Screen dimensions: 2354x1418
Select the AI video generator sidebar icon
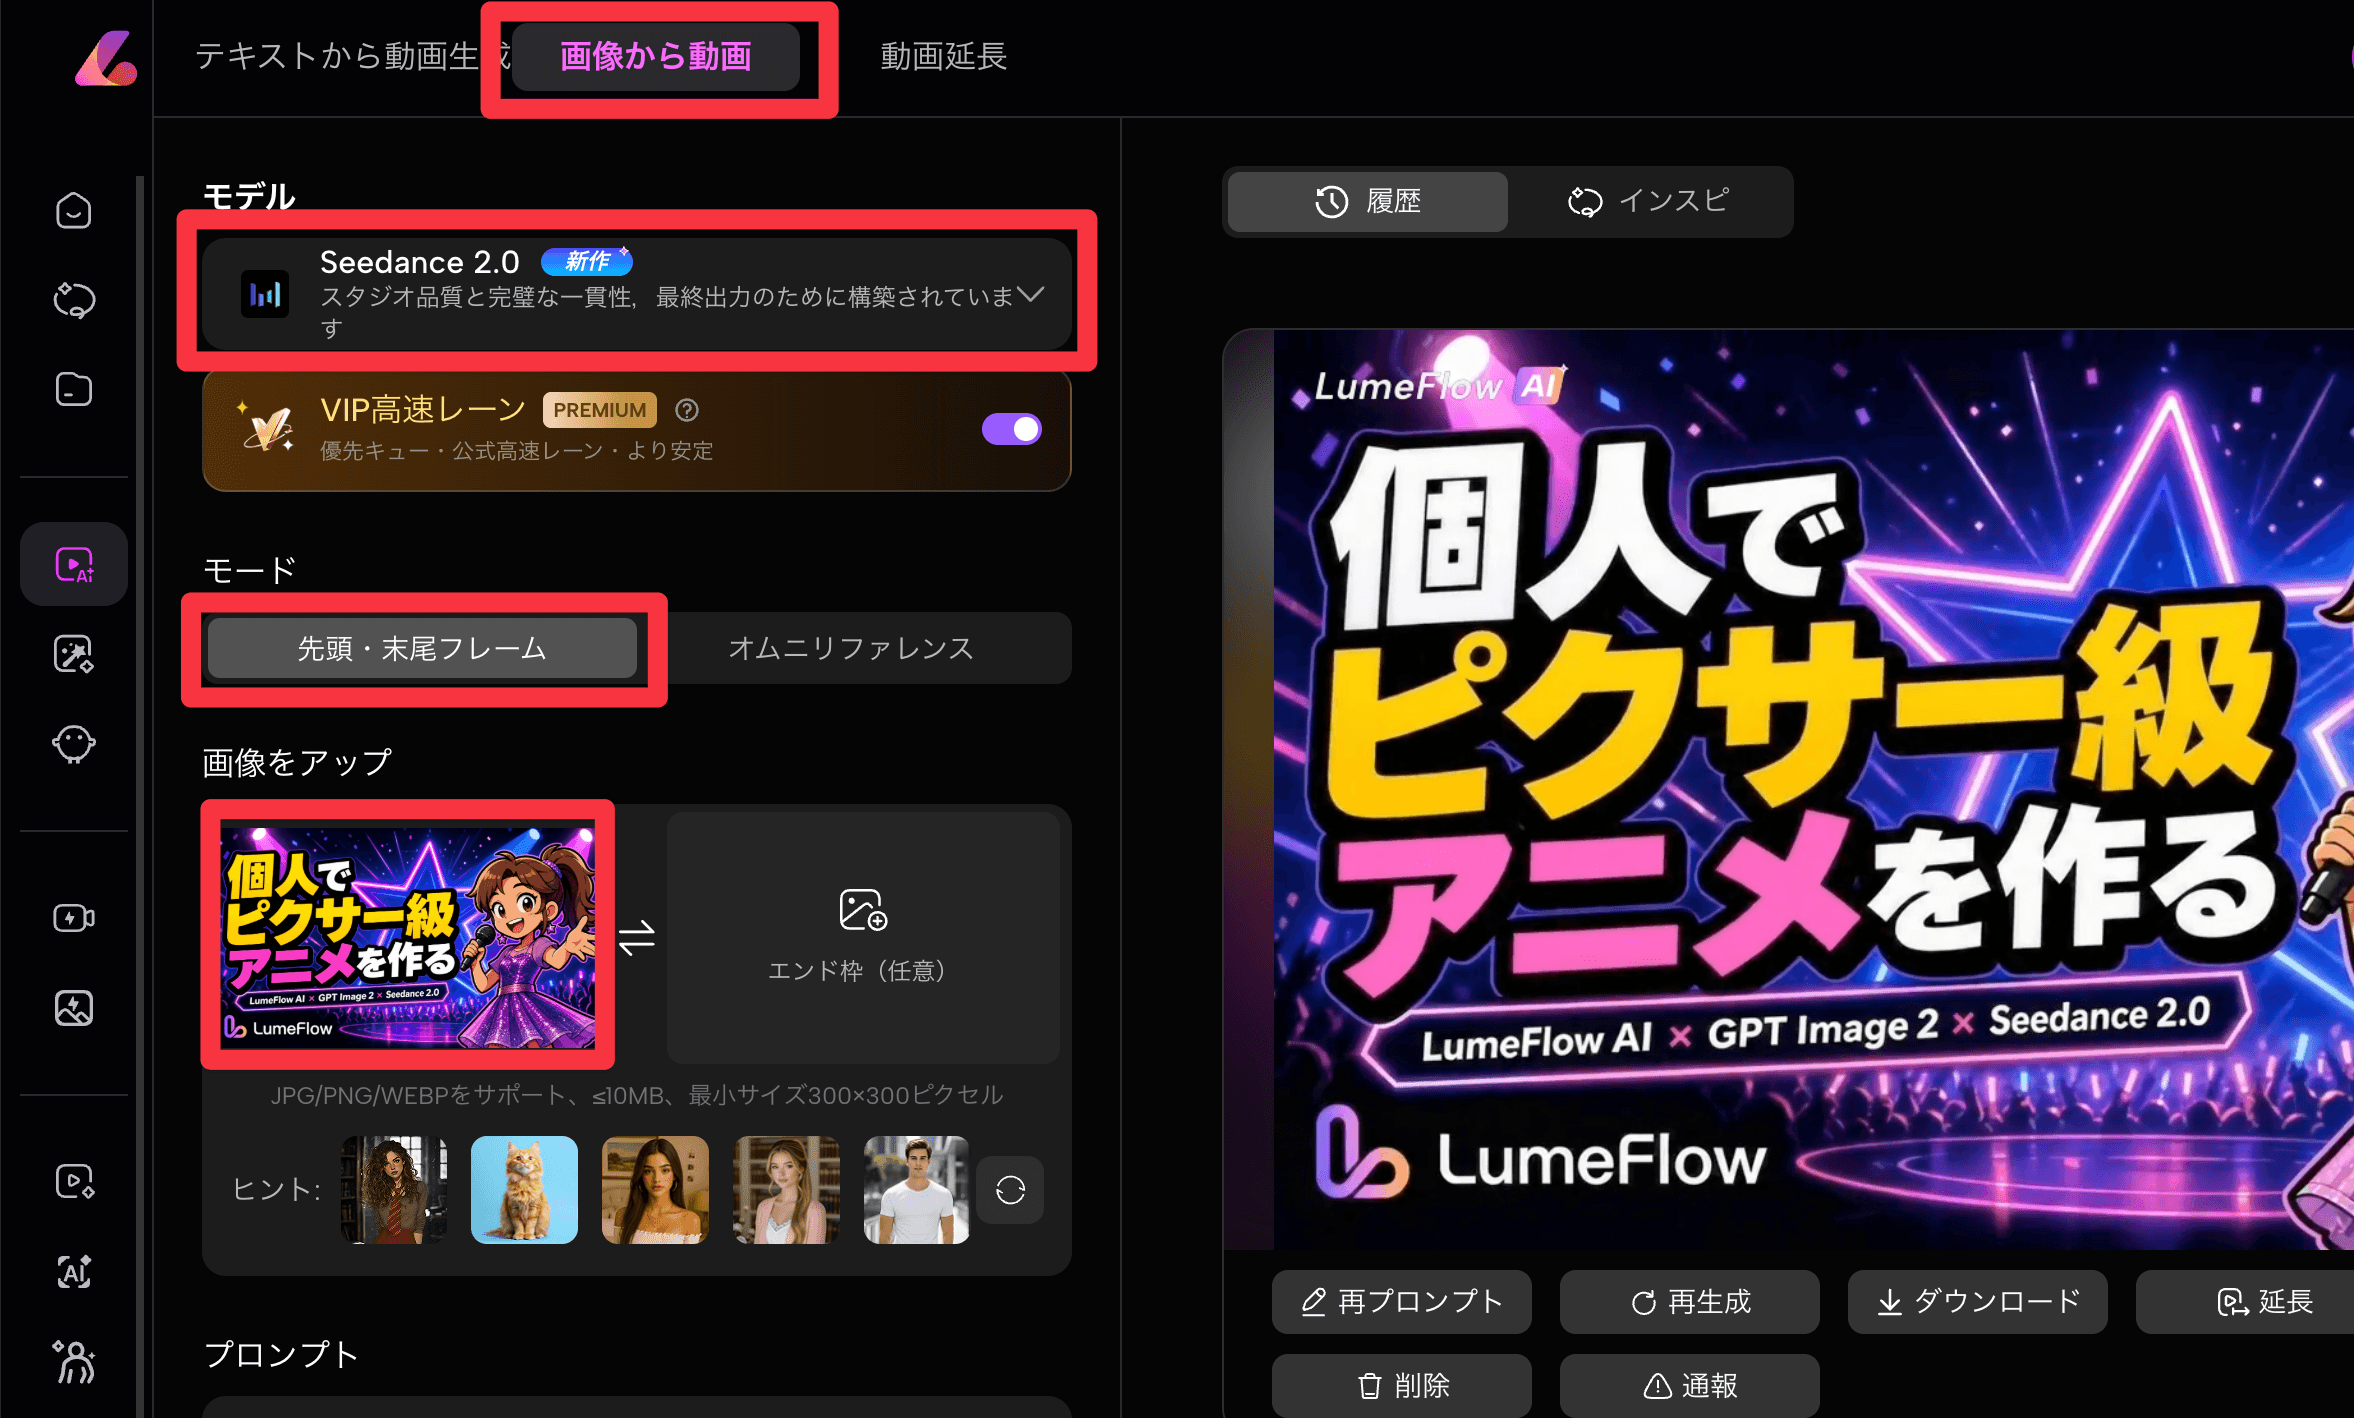[x=74, y=565]
